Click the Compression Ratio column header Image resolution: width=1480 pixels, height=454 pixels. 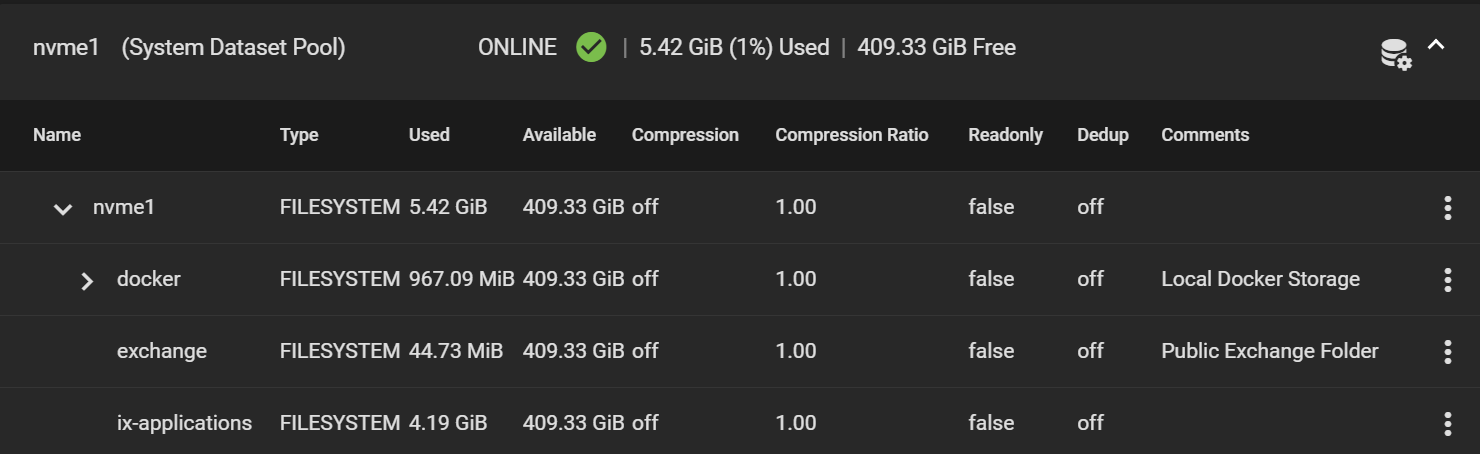[x=852, y=135]
